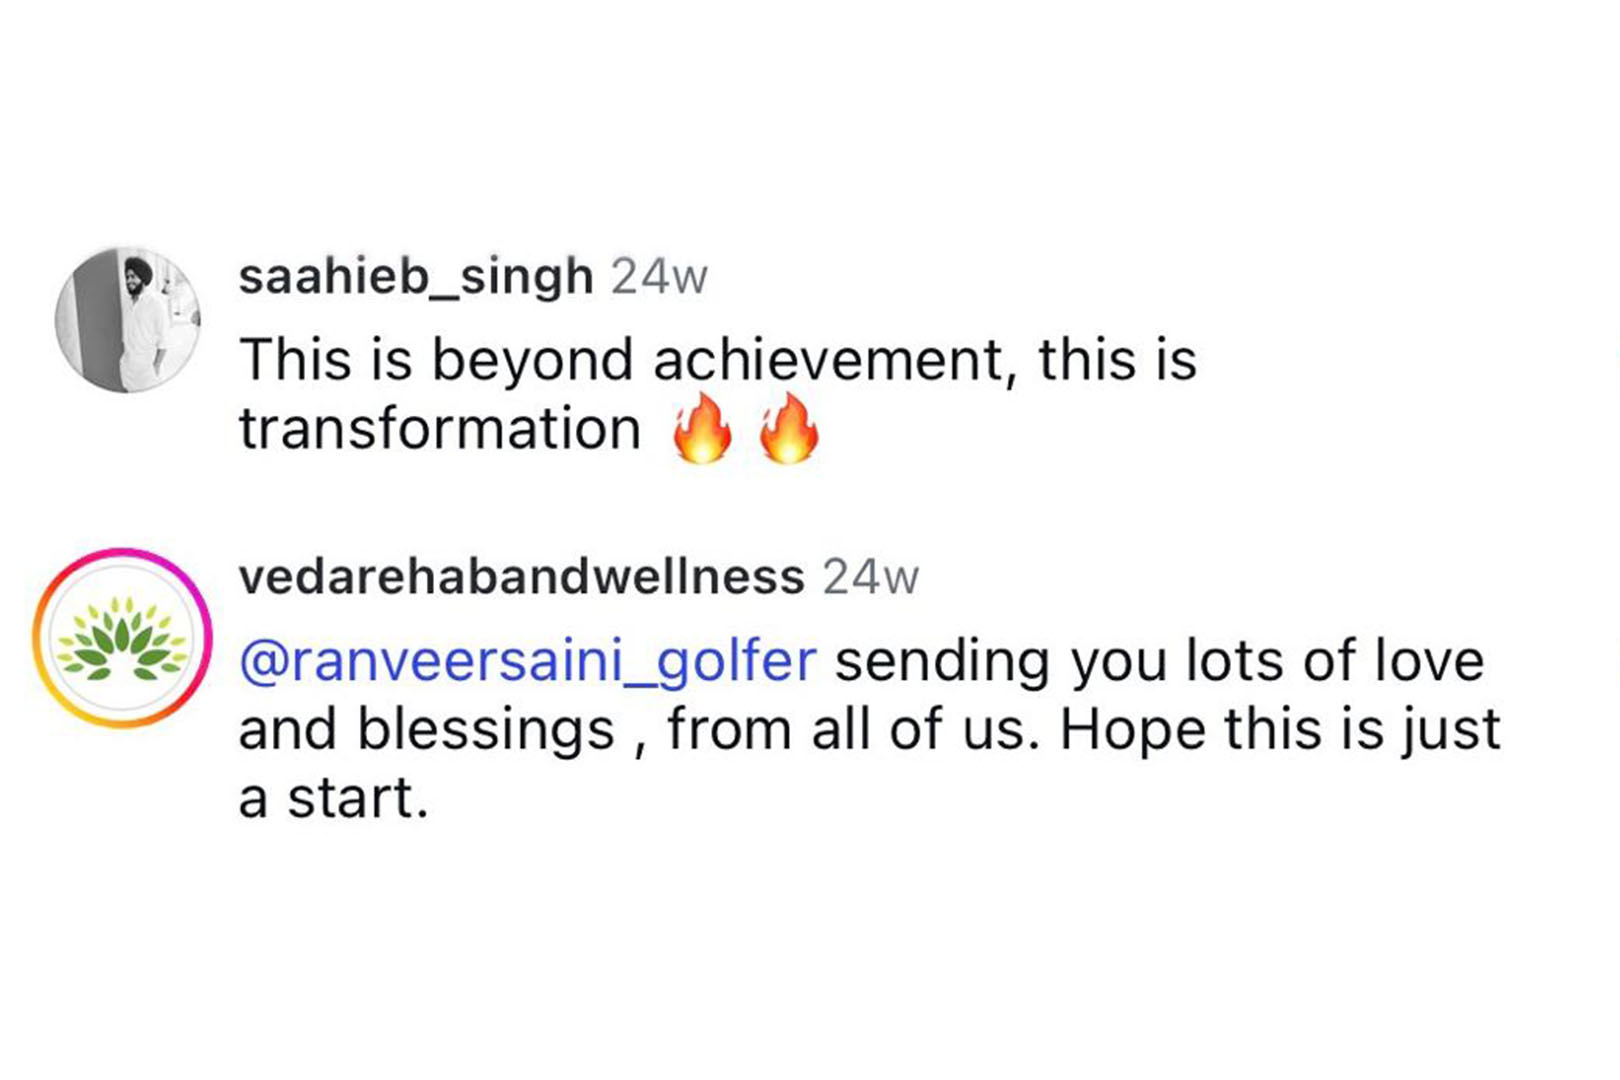
Task: Click the saahieb_singh username
Action: (416, 277)
